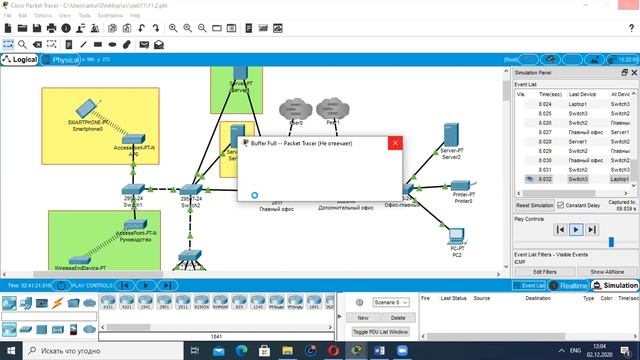Click Toggle PDU List Window button
The image size is (640, 360).
[x=380, y=332]
